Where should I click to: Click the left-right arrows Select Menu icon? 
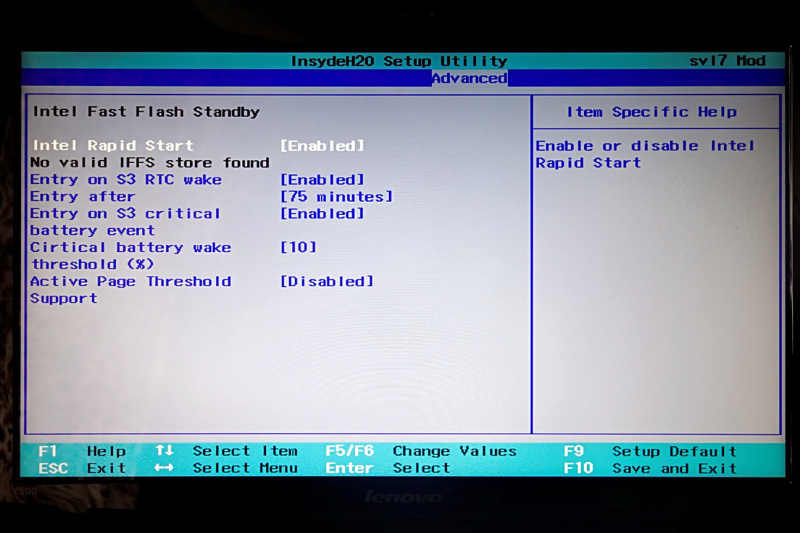point(164,467)
